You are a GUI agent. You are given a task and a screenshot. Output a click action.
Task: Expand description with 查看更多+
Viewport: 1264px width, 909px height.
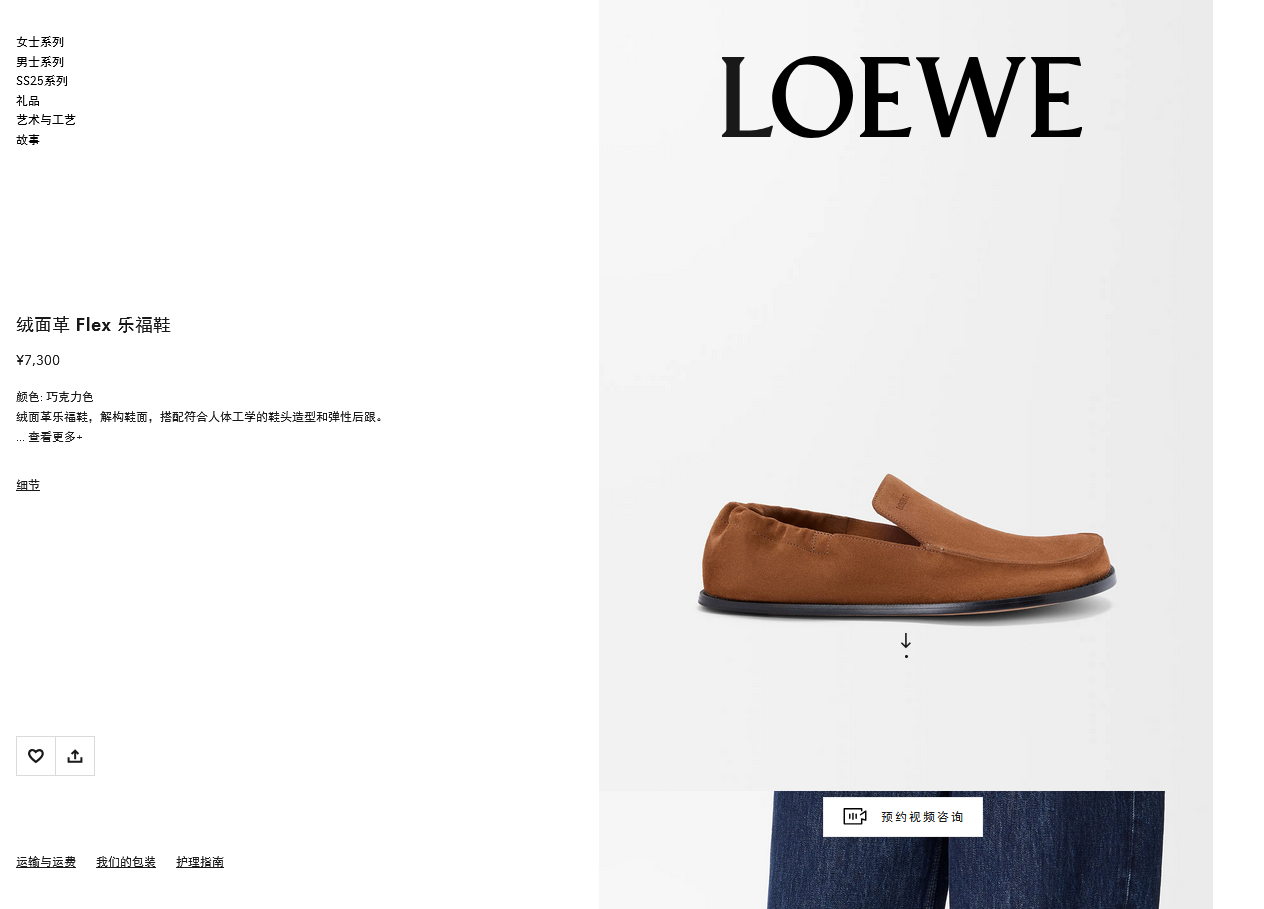tap(55, 437)
